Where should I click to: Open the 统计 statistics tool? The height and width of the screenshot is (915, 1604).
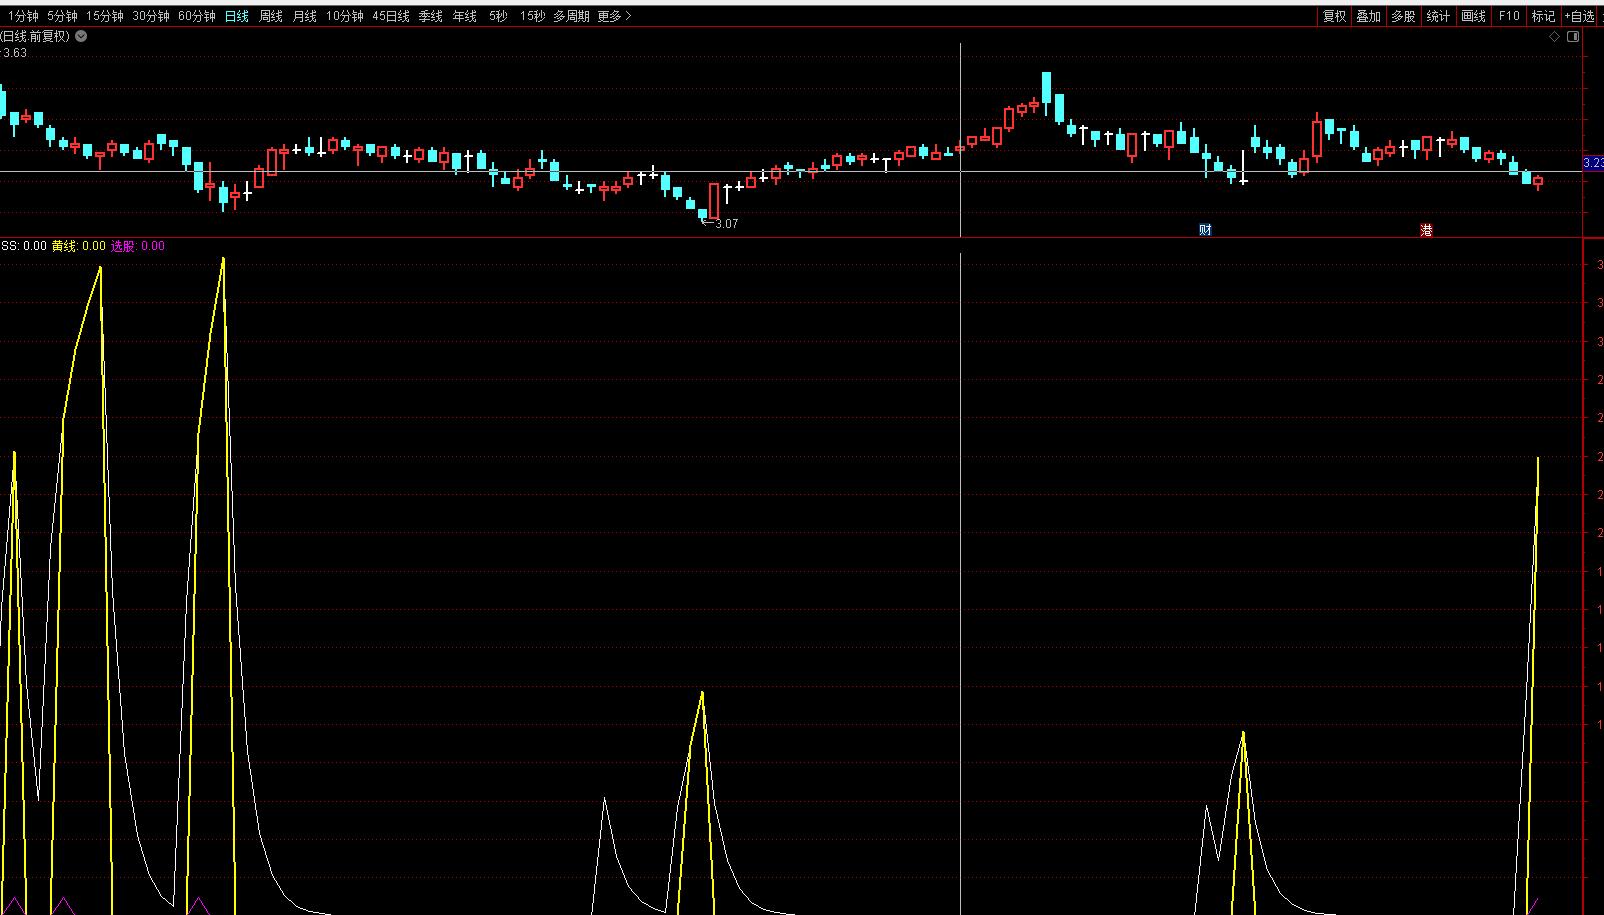(x=1438, y=16)
